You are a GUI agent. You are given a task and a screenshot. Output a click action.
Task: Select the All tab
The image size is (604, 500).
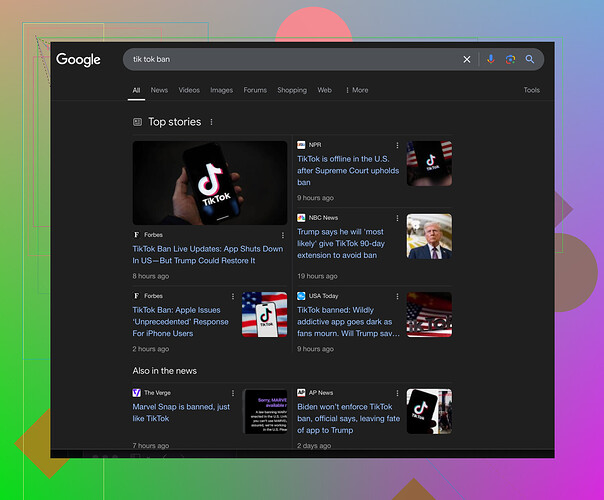coord(136,90)
